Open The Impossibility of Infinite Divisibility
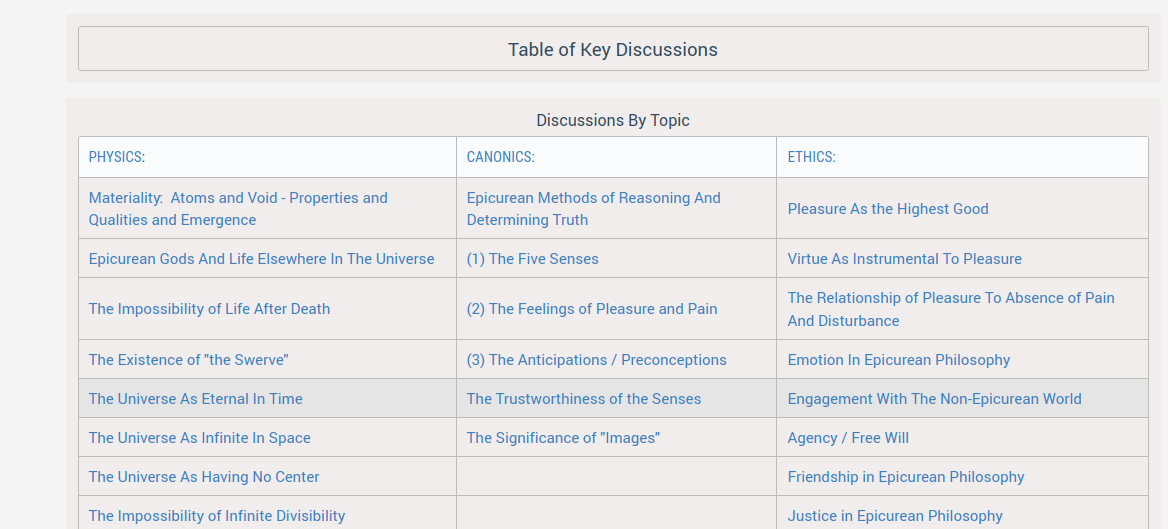Screen dimensions: 1168x529 [217, 516]
